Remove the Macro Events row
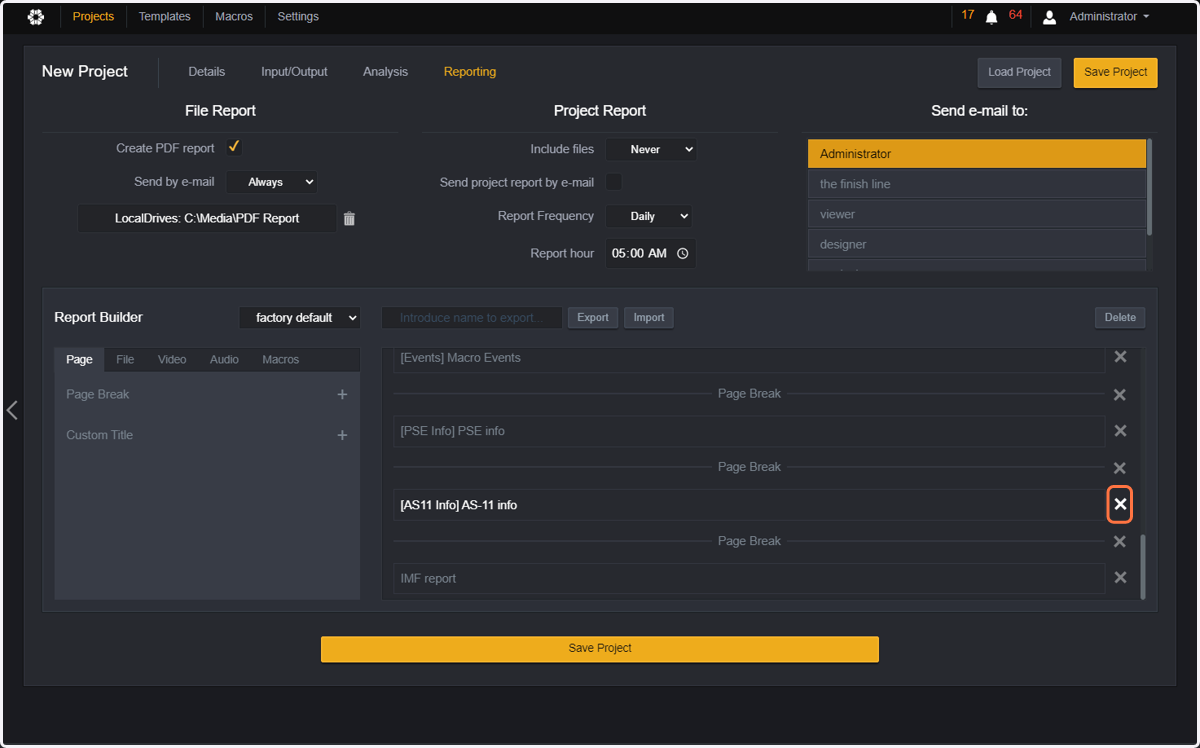 point(1120,357)
